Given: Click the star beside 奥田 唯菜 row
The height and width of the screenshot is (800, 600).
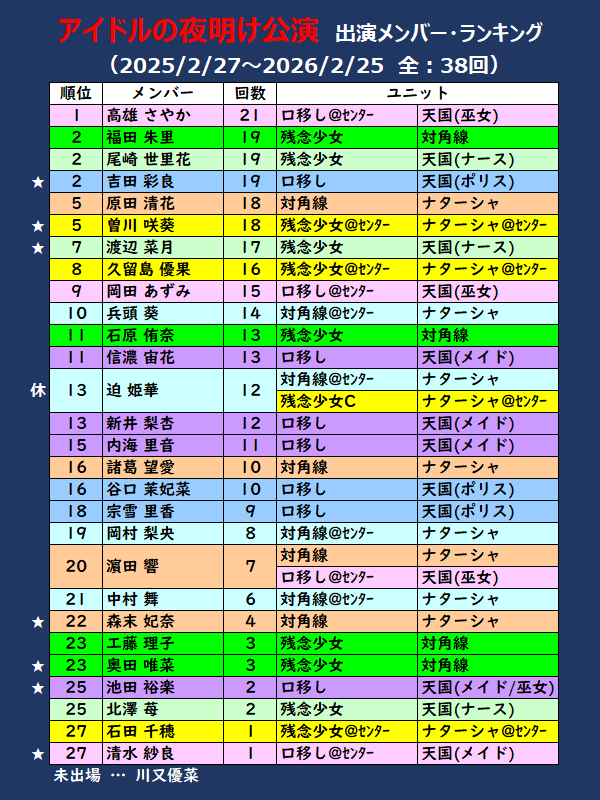Looking at the screenshot, I should pos(38,666).
